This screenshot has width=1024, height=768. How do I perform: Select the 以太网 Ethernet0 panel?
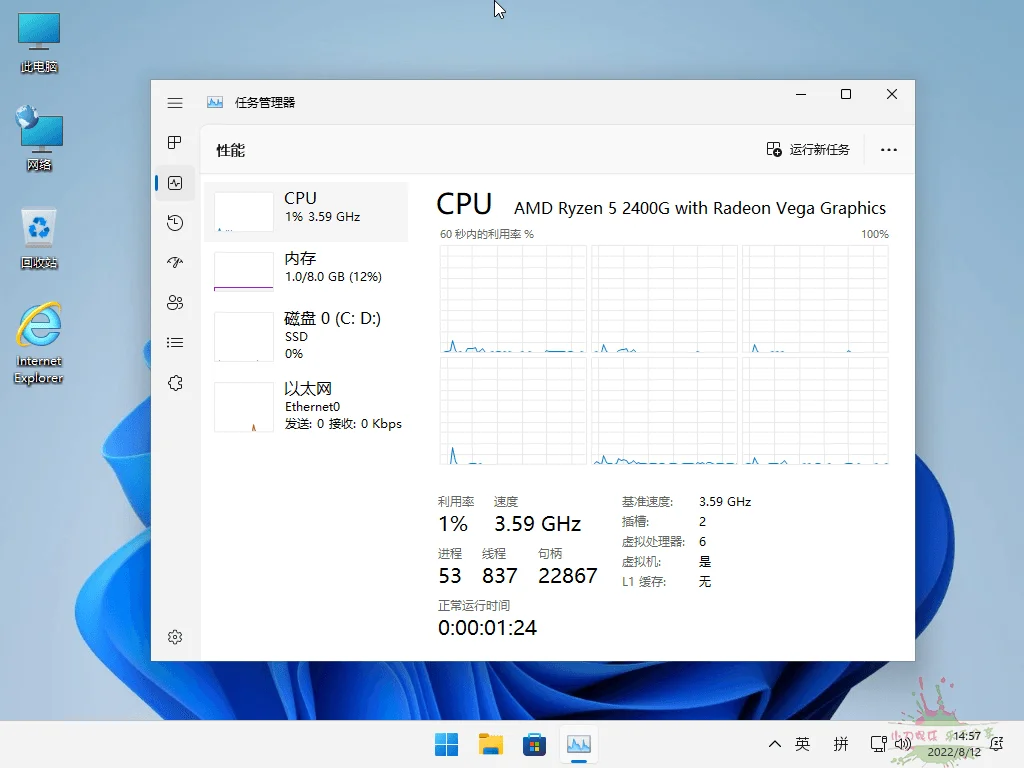306,404
